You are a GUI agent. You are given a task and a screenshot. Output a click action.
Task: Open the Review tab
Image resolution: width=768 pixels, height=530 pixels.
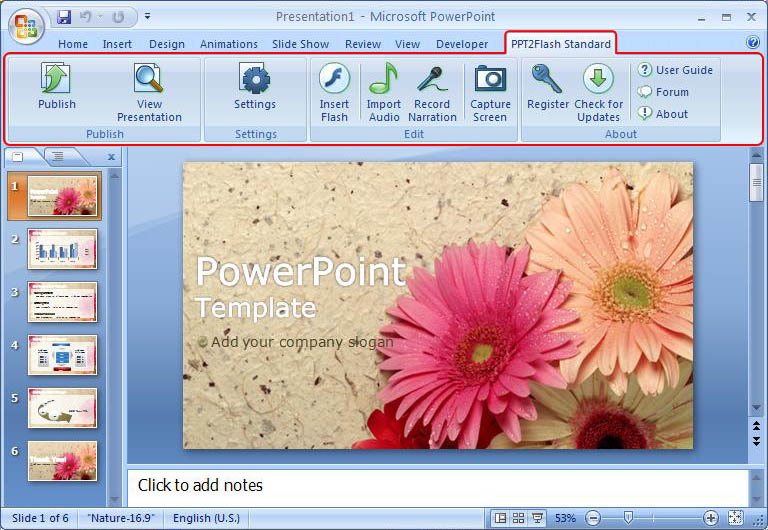pos(362,44)
